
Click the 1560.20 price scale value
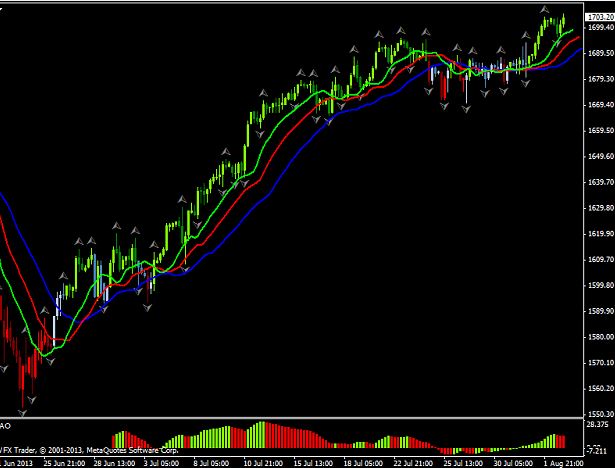pyautogui.click(x=601, y=389)
